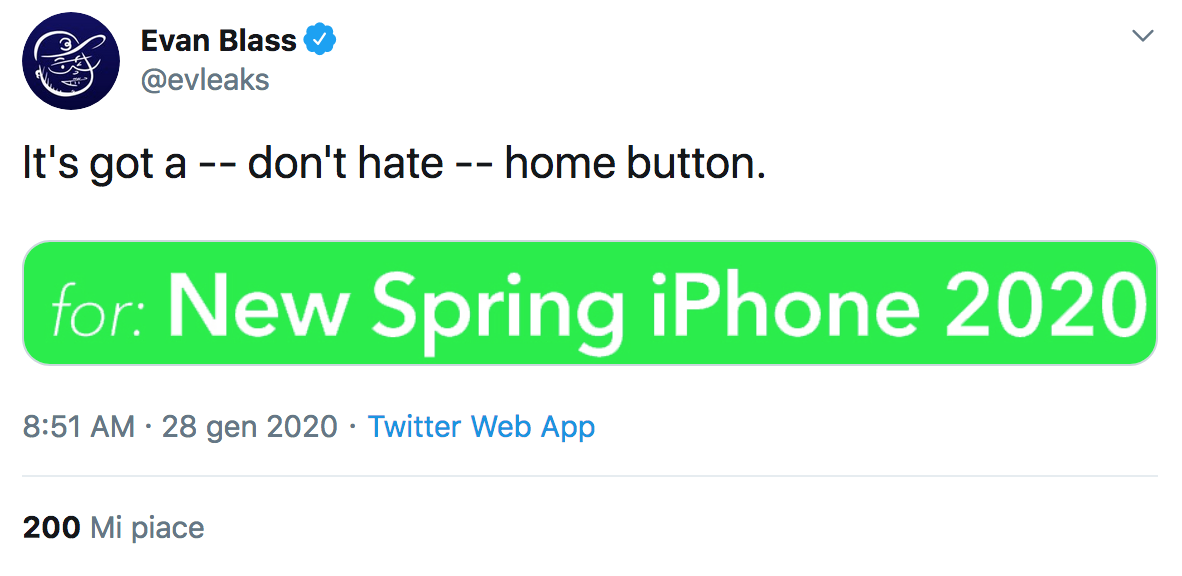Click the "don't hate" phrase in tweet

(345, 164)
